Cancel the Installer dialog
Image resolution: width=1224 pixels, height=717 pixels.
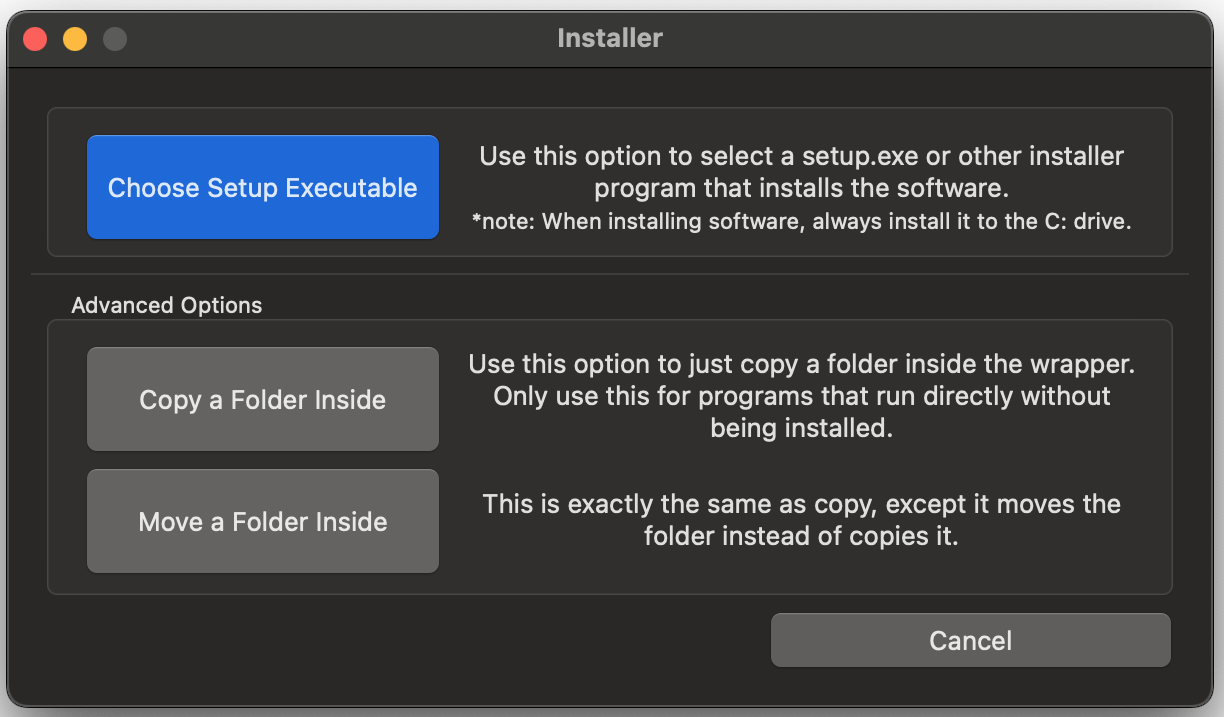(970, 640)
